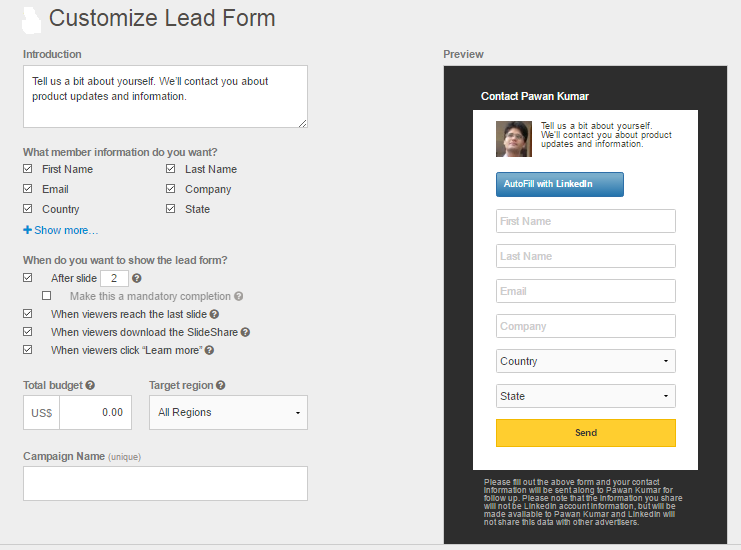Open the State dropdown in preview

pyautogui.click(x=586, y=396)
